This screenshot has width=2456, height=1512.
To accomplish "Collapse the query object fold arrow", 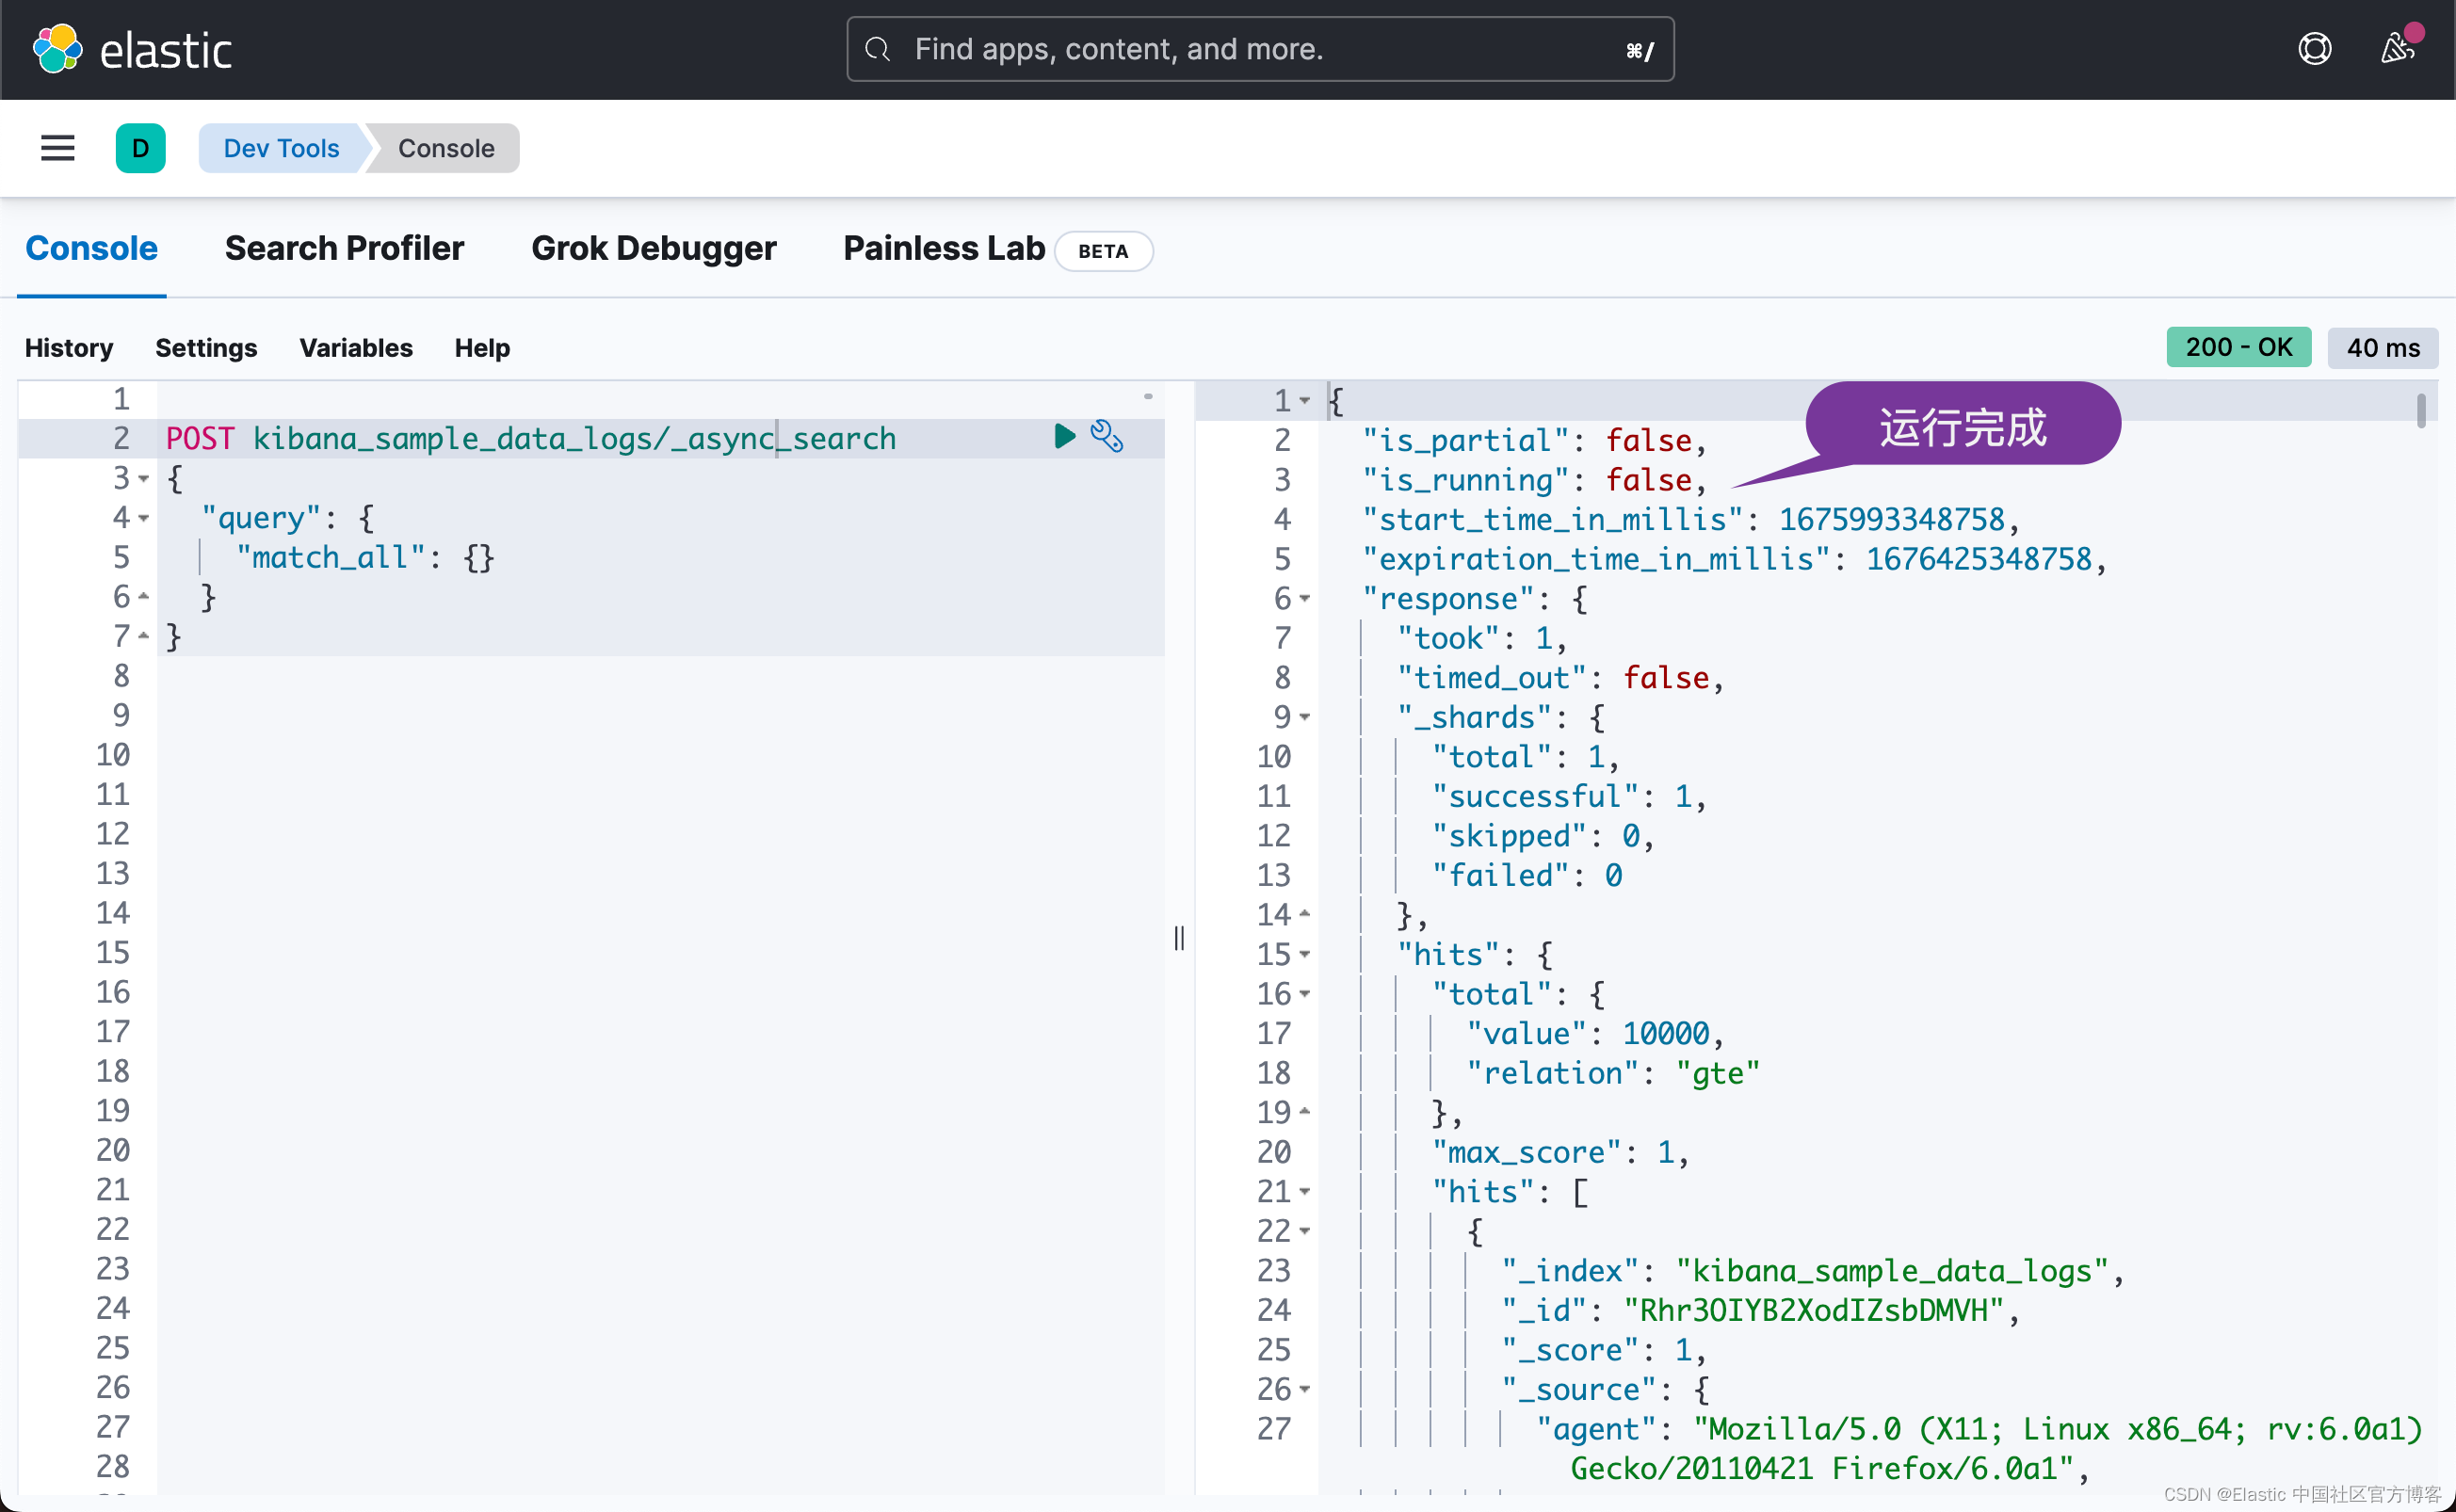I will pyautogui.click(x=143, y=518).
